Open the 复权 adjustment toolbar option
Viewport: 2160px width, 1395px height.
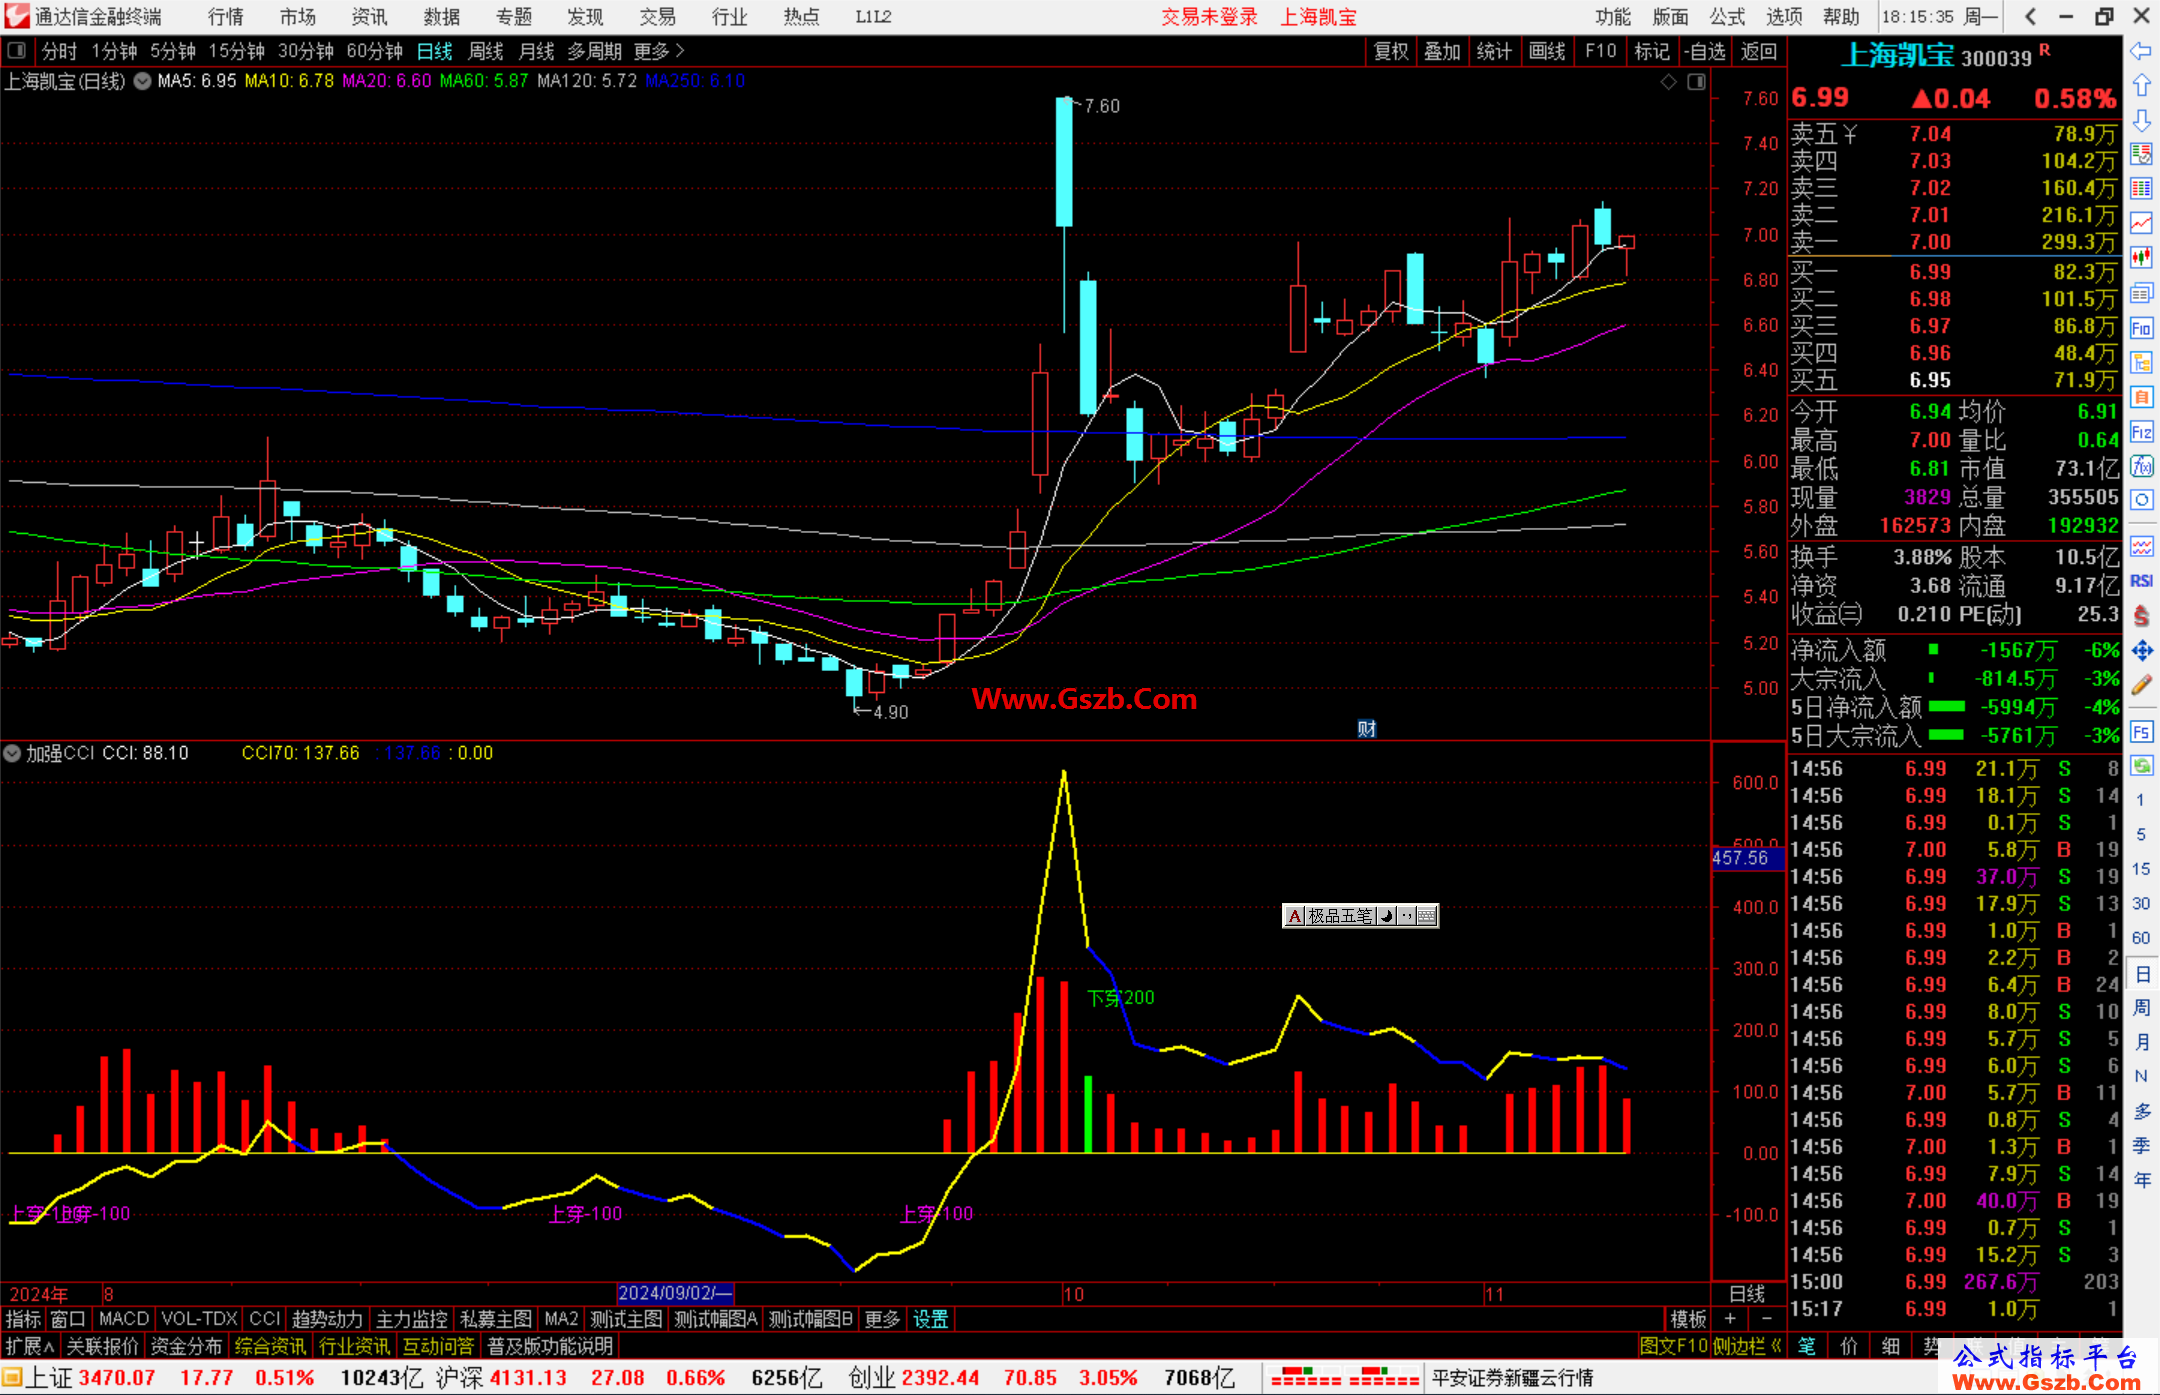click(1391, 51)
